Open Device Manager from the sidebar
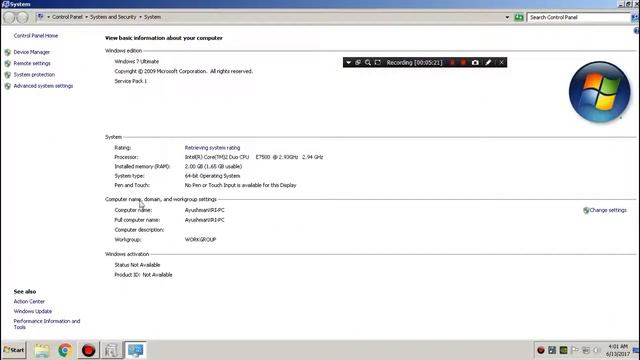The width and height of the screenshot is (640, 360). pos(31,52)
